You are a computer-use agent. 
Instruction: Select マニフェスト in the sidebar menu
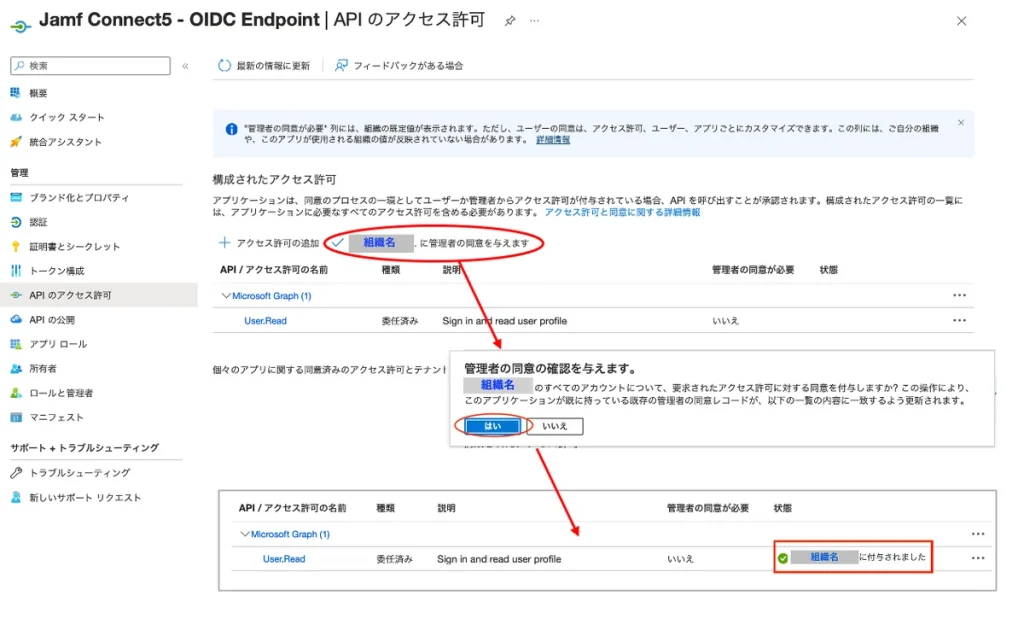[x=56, y=417]
